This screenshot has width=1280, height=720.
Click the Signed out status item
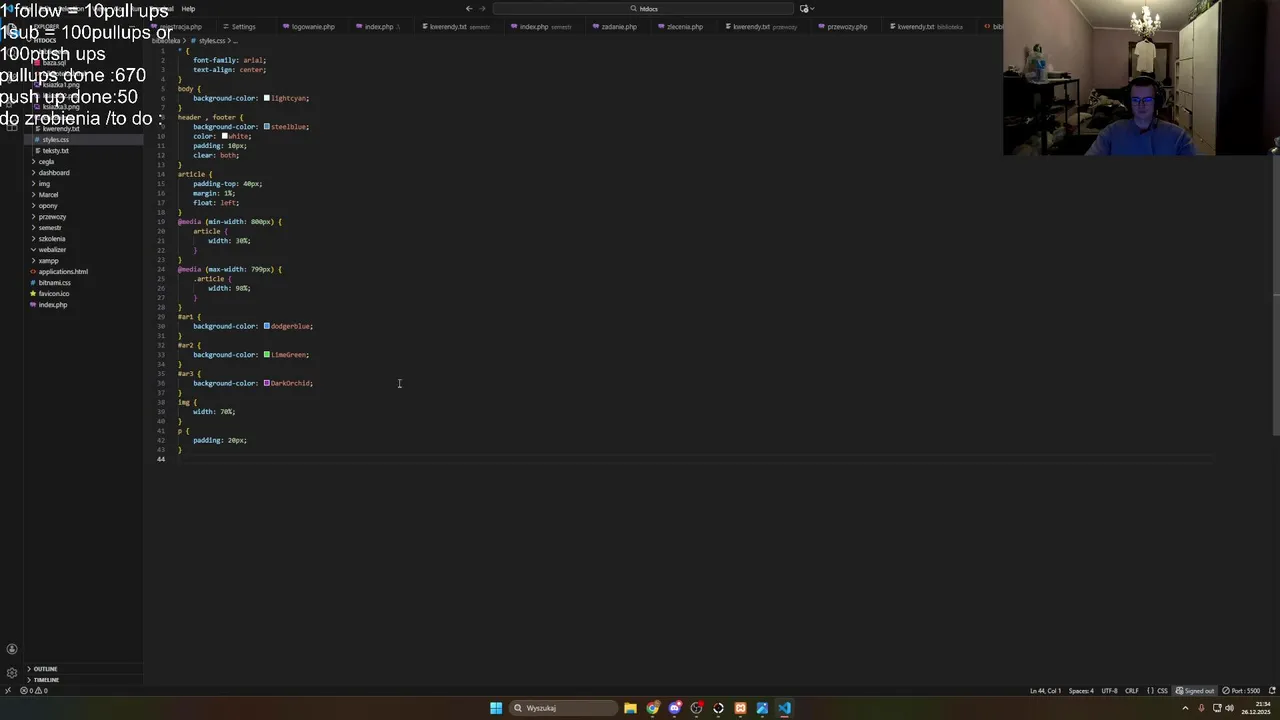pyautogui.click(x=1195, y=691)
